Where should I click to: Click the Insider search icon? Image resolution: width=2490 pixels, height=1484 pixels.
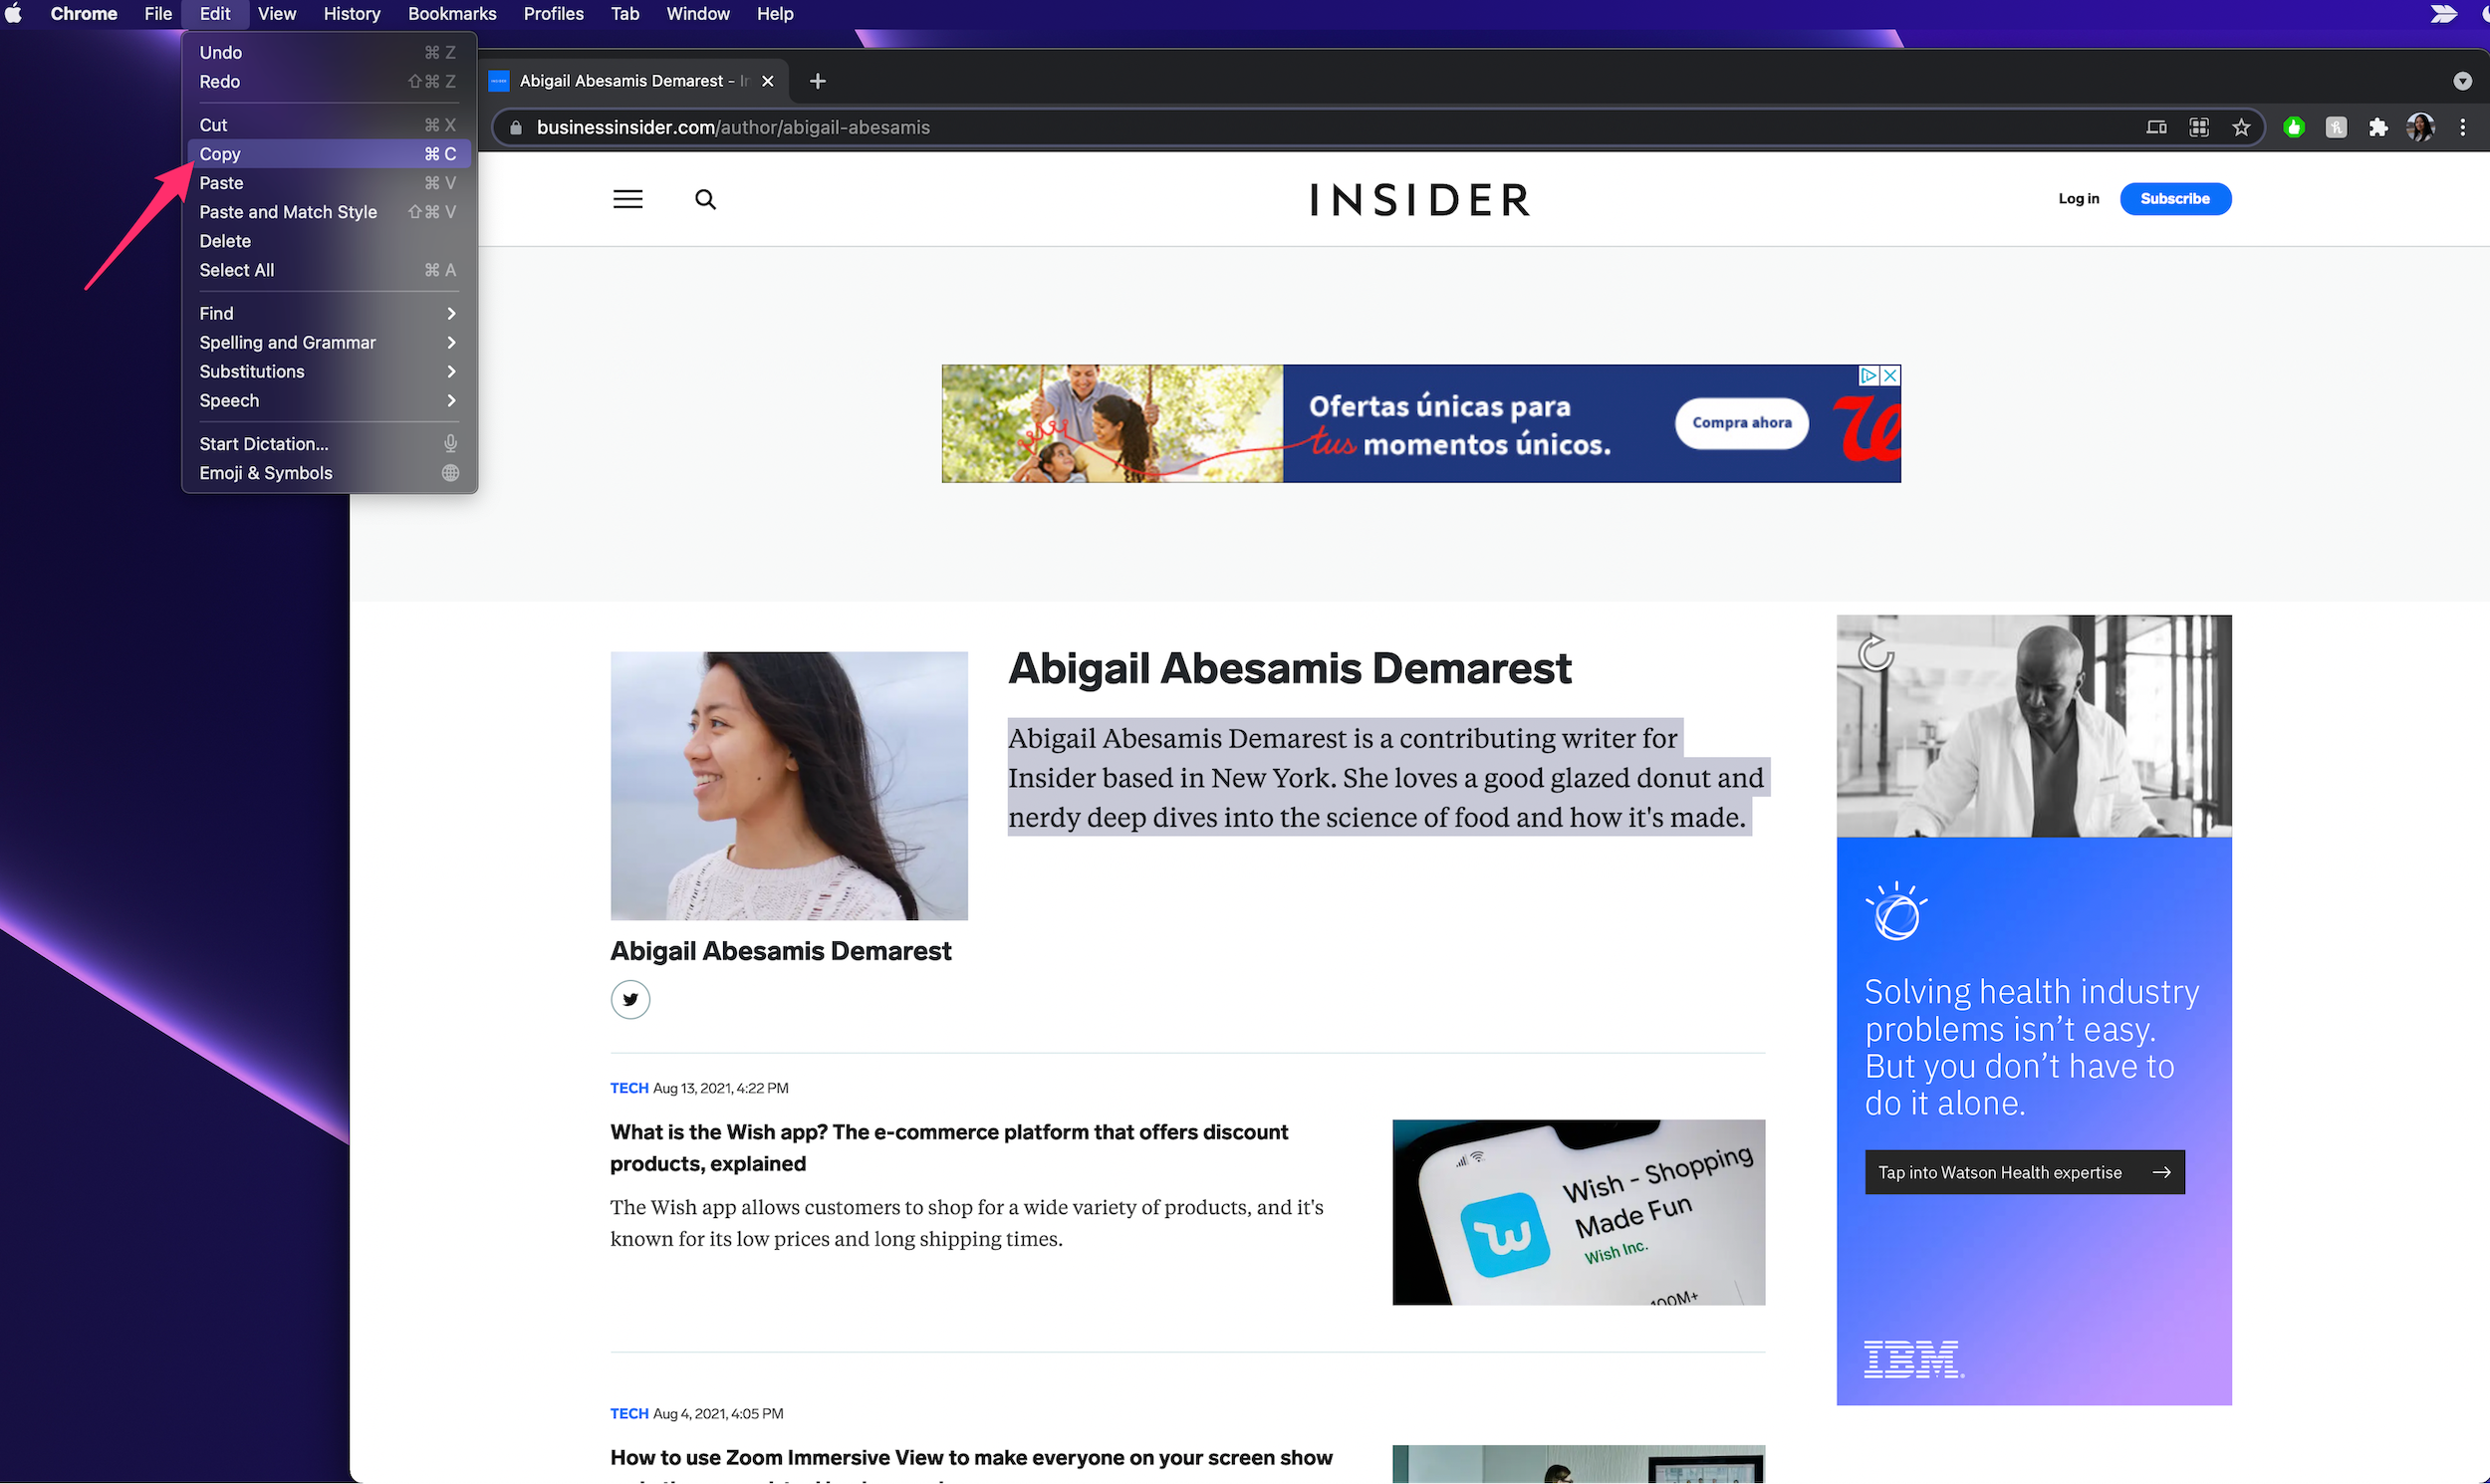coord(703,198)
